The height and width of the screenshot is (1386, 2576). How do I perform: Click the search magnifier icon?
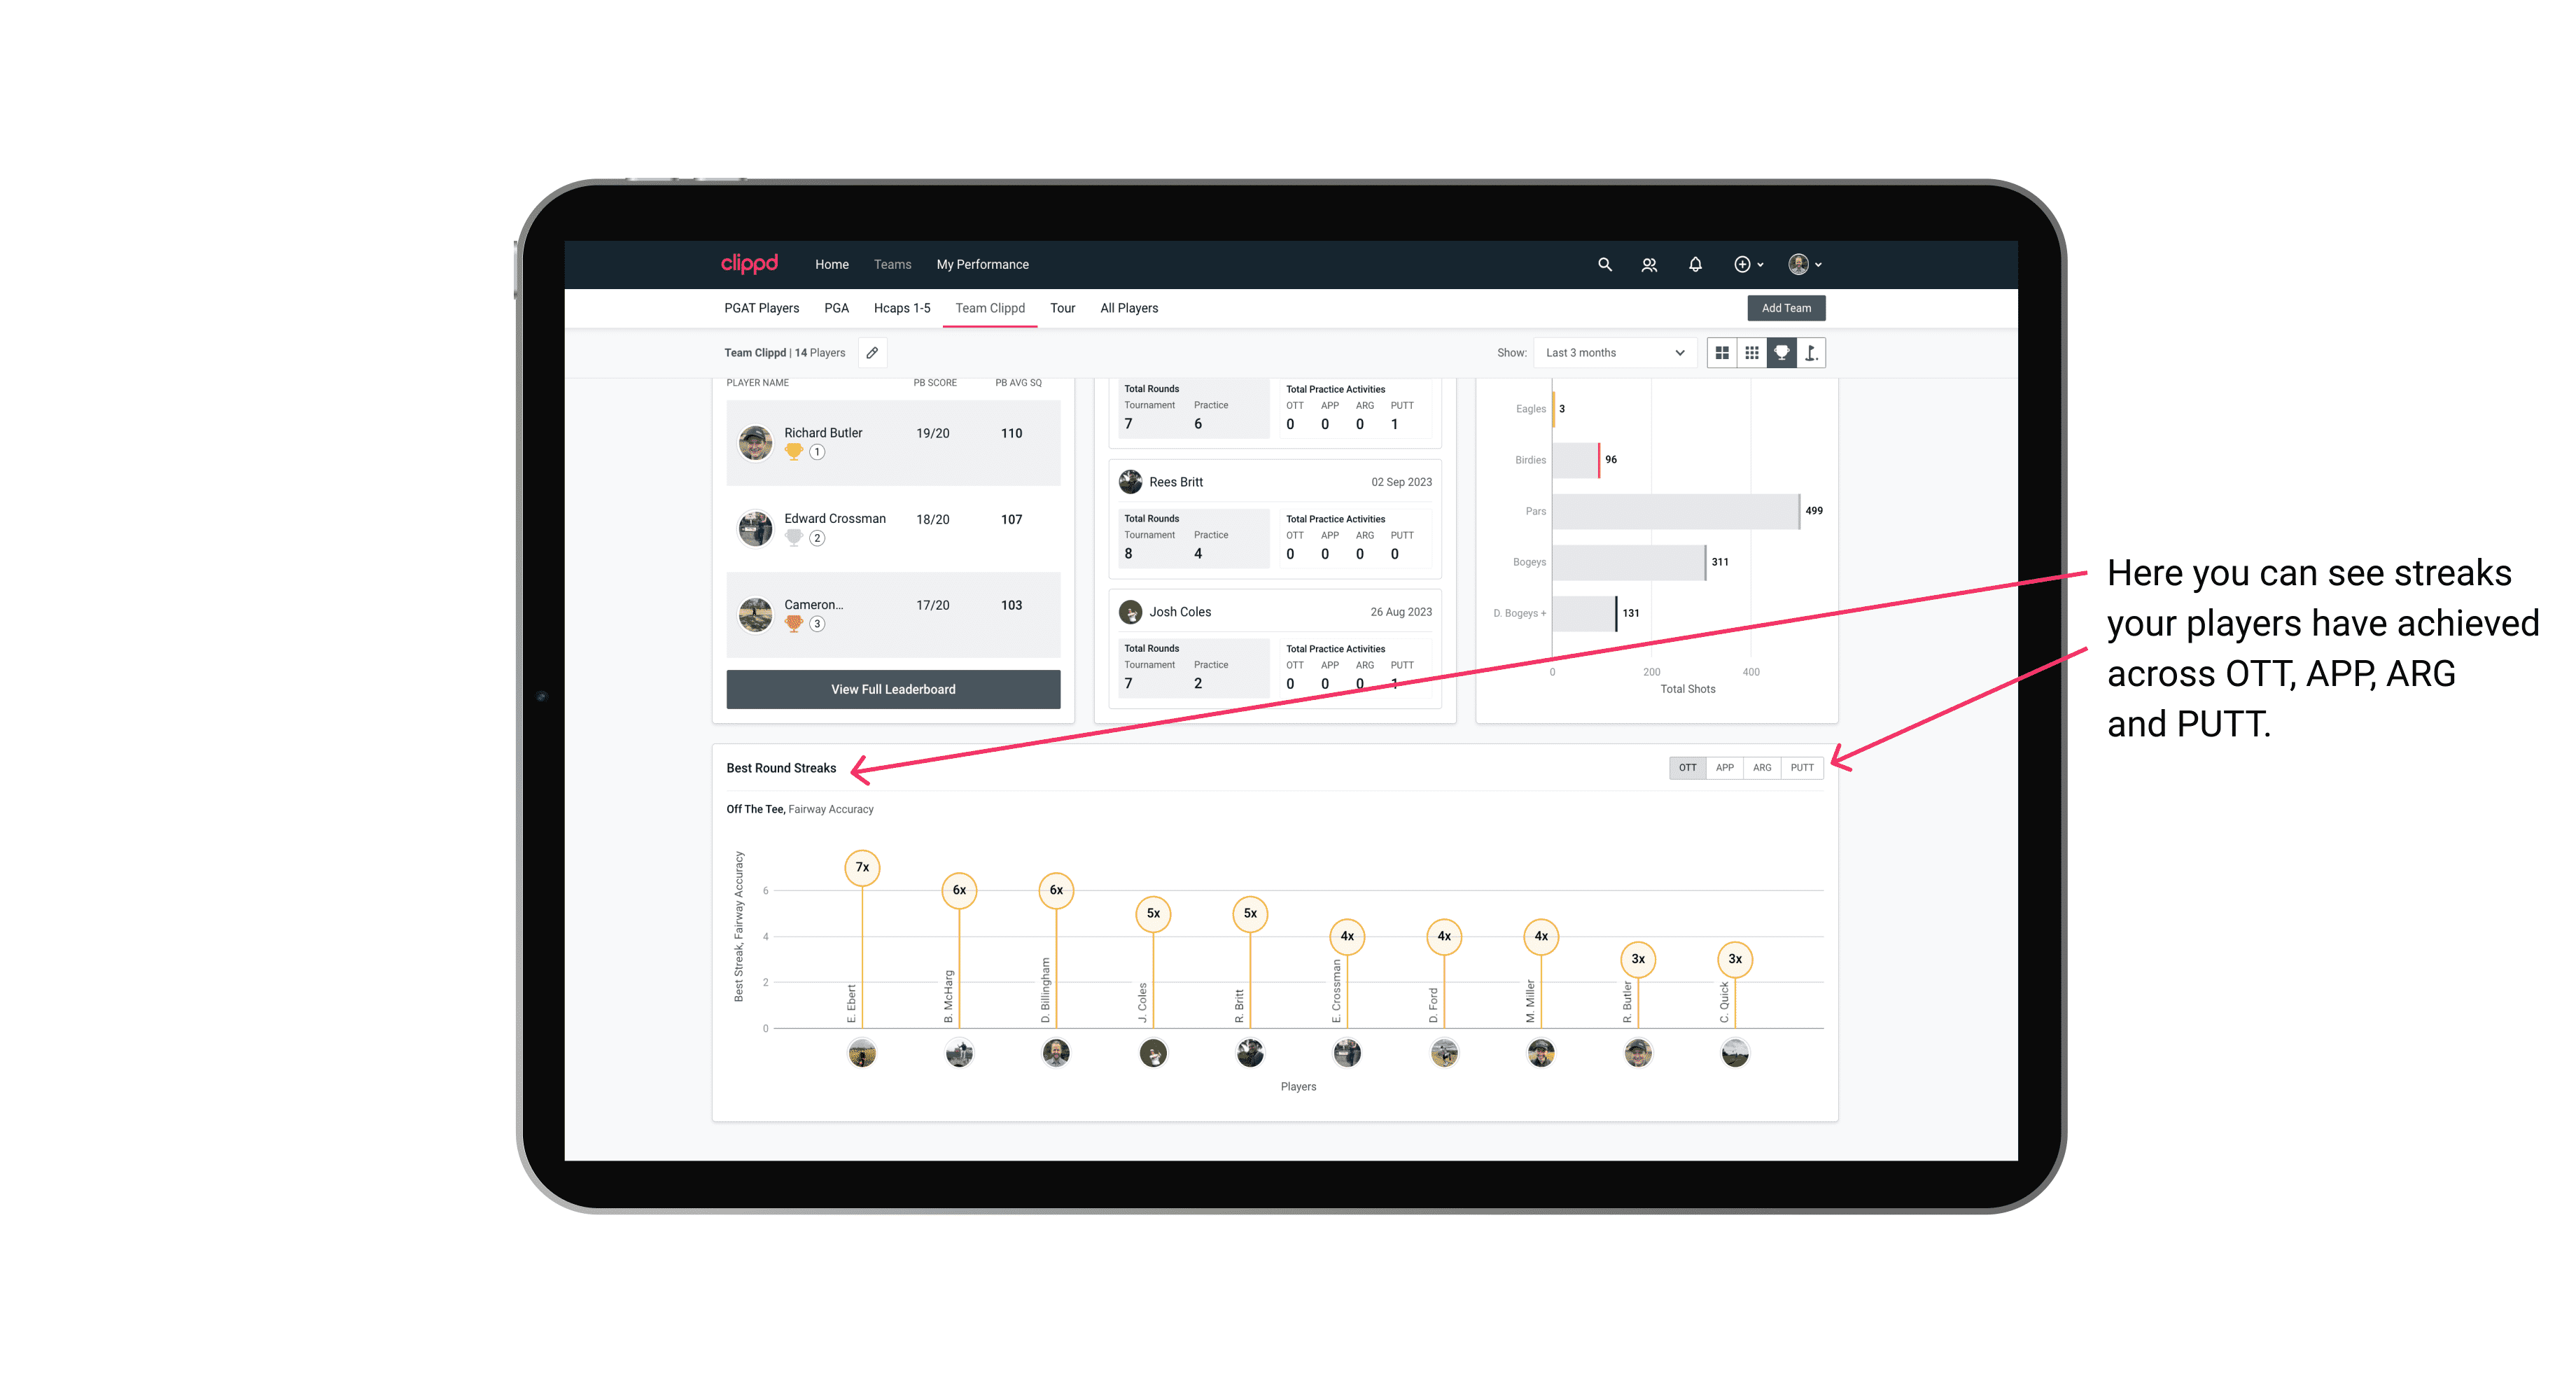coord(1604,265)
